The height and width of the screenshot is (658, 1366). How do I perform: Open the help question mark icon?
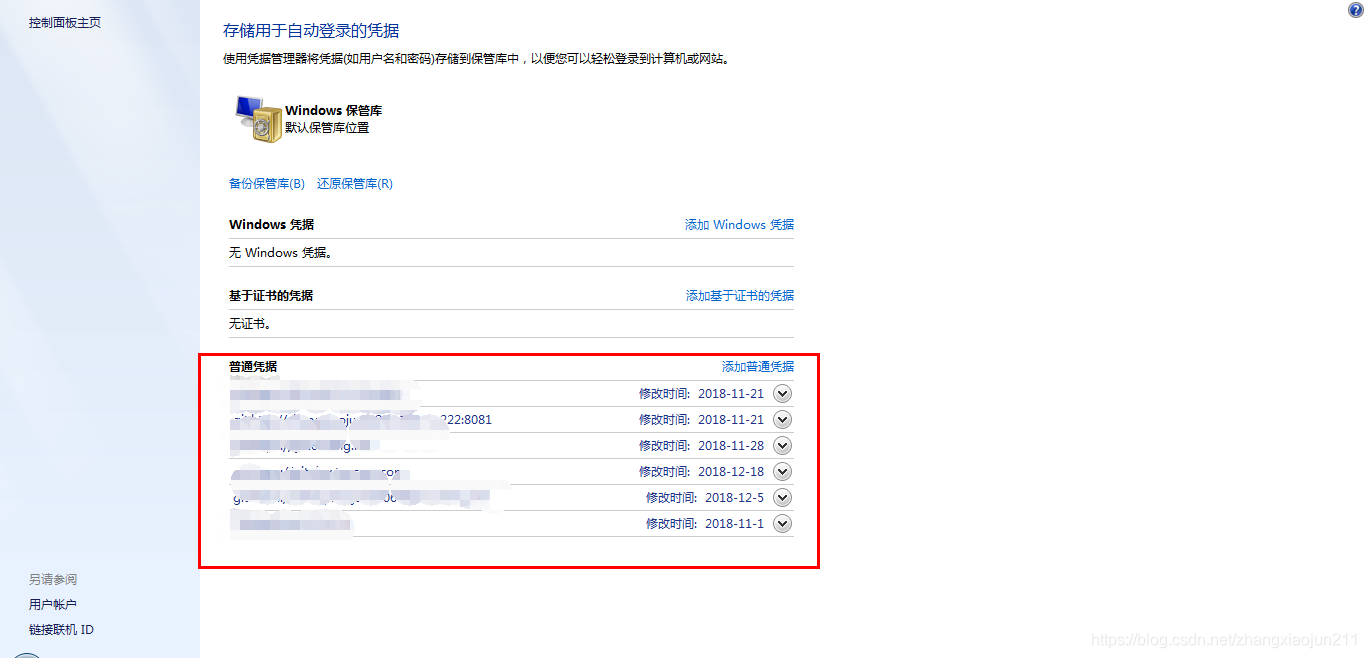[1355, 10]
